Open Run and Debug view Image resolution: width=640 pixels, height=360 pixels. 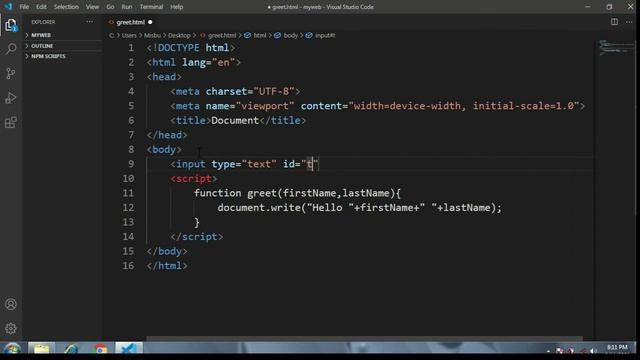coord(11,98)
